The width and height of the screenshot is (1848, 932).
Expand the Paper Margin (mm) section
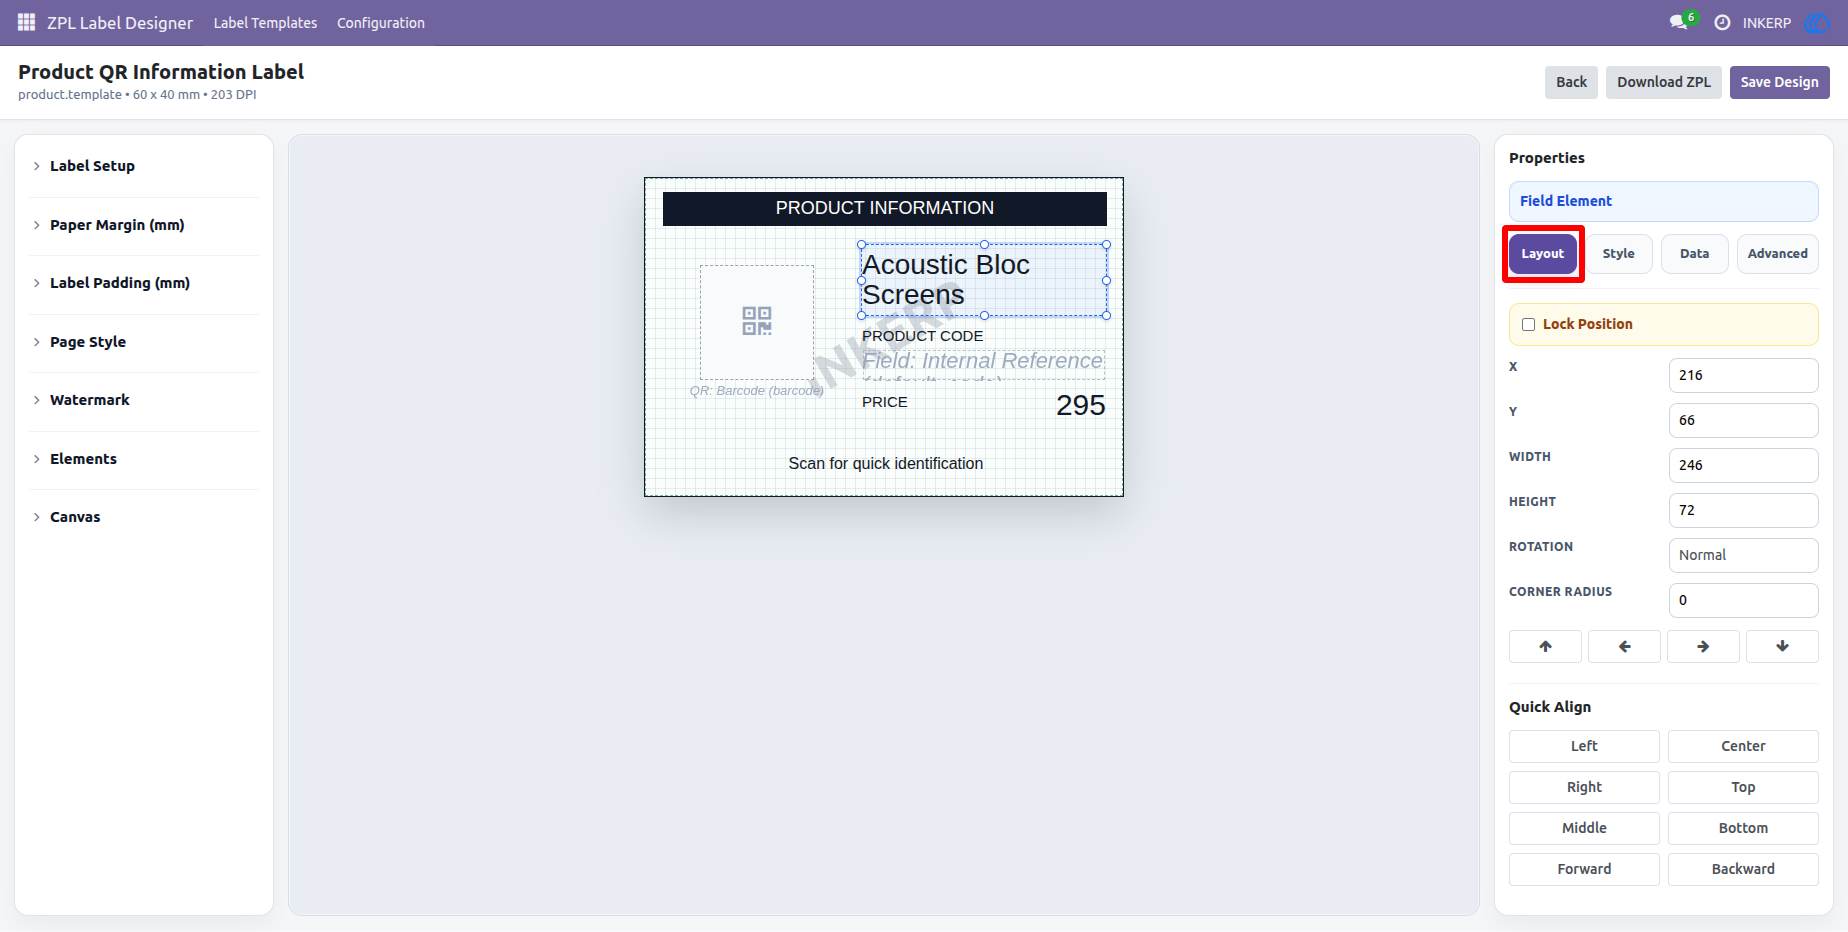[144, 225]
